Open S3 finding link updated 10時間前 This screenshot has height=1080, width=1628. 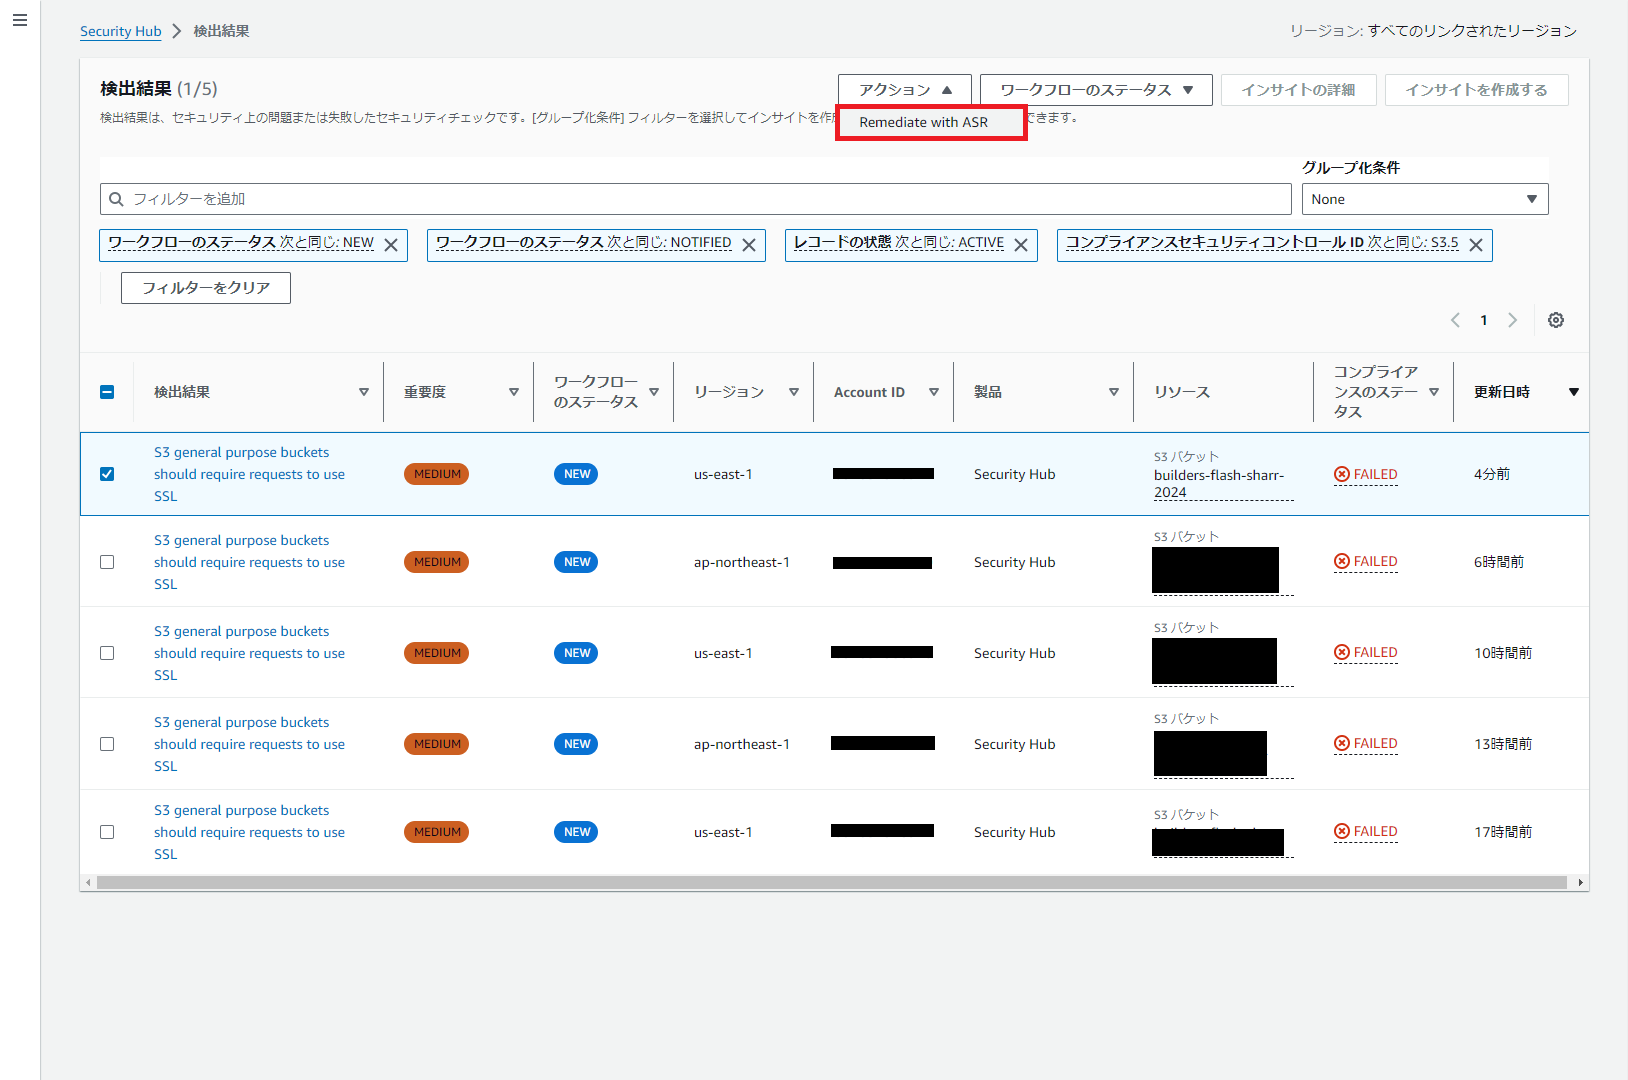coord(249,653)
